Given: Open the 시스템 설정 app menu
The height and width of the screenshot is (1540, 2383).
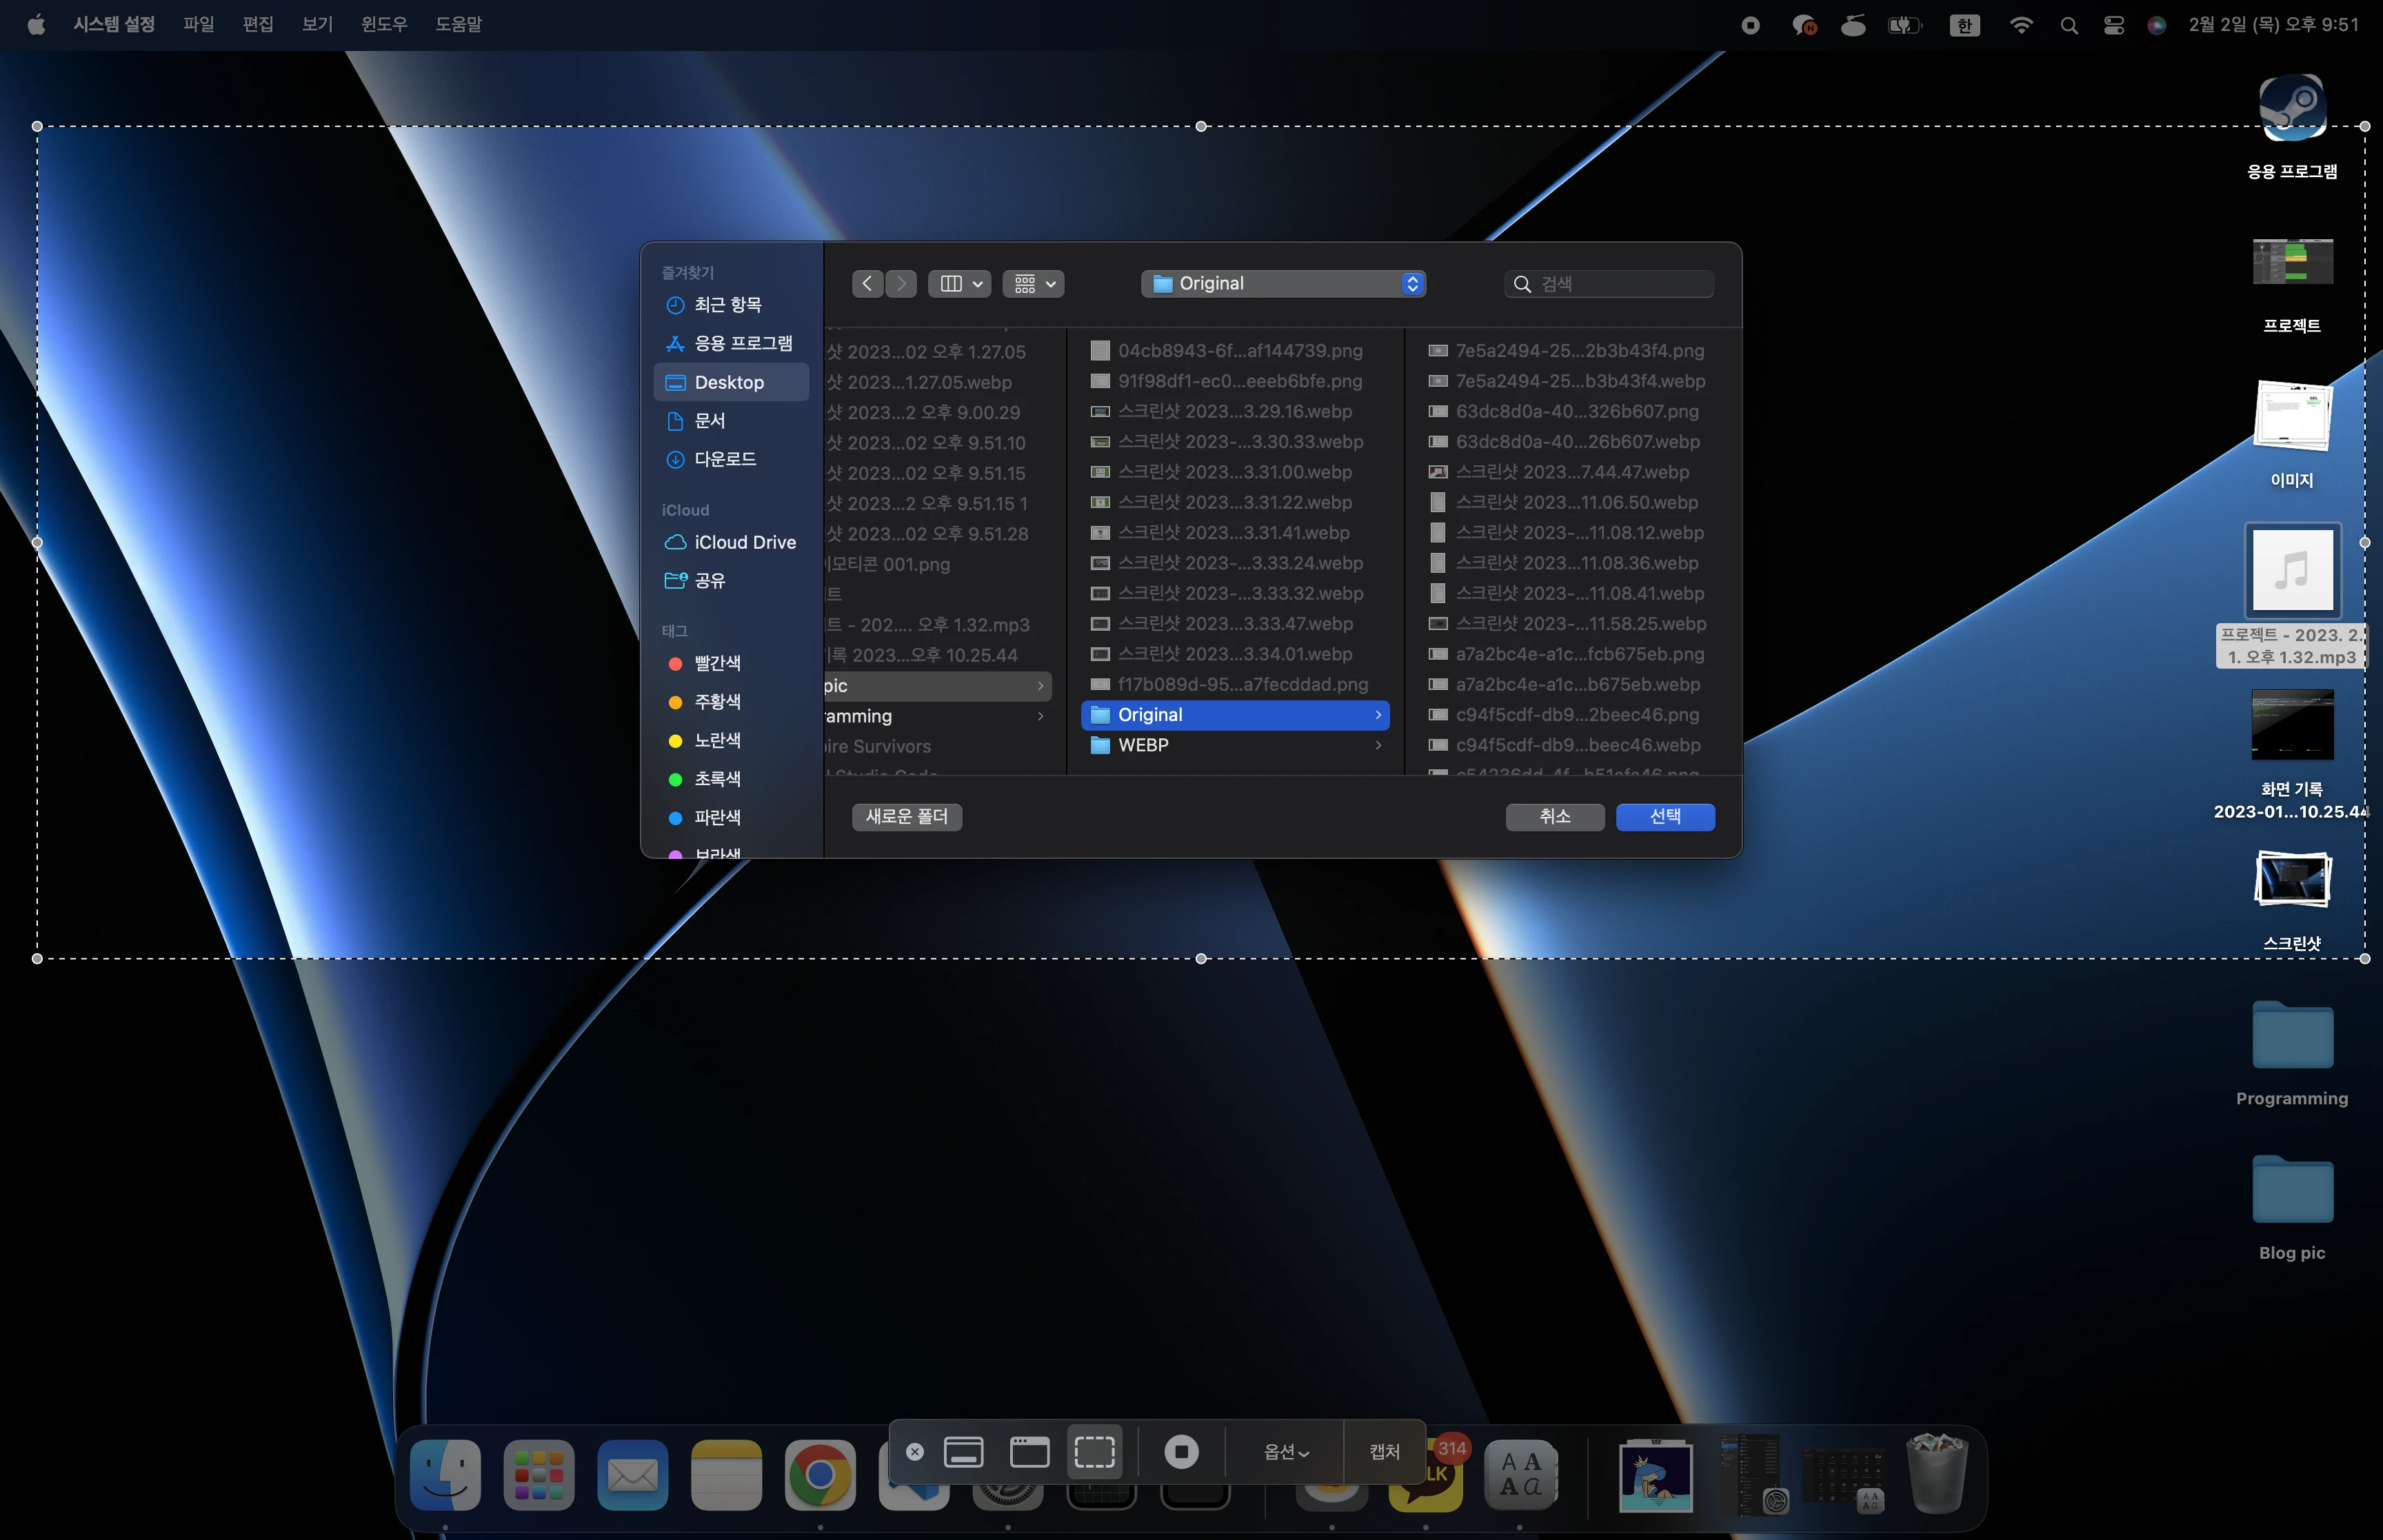Looking at the screenshot, I should pyautogui.click(x=114, y=24).
